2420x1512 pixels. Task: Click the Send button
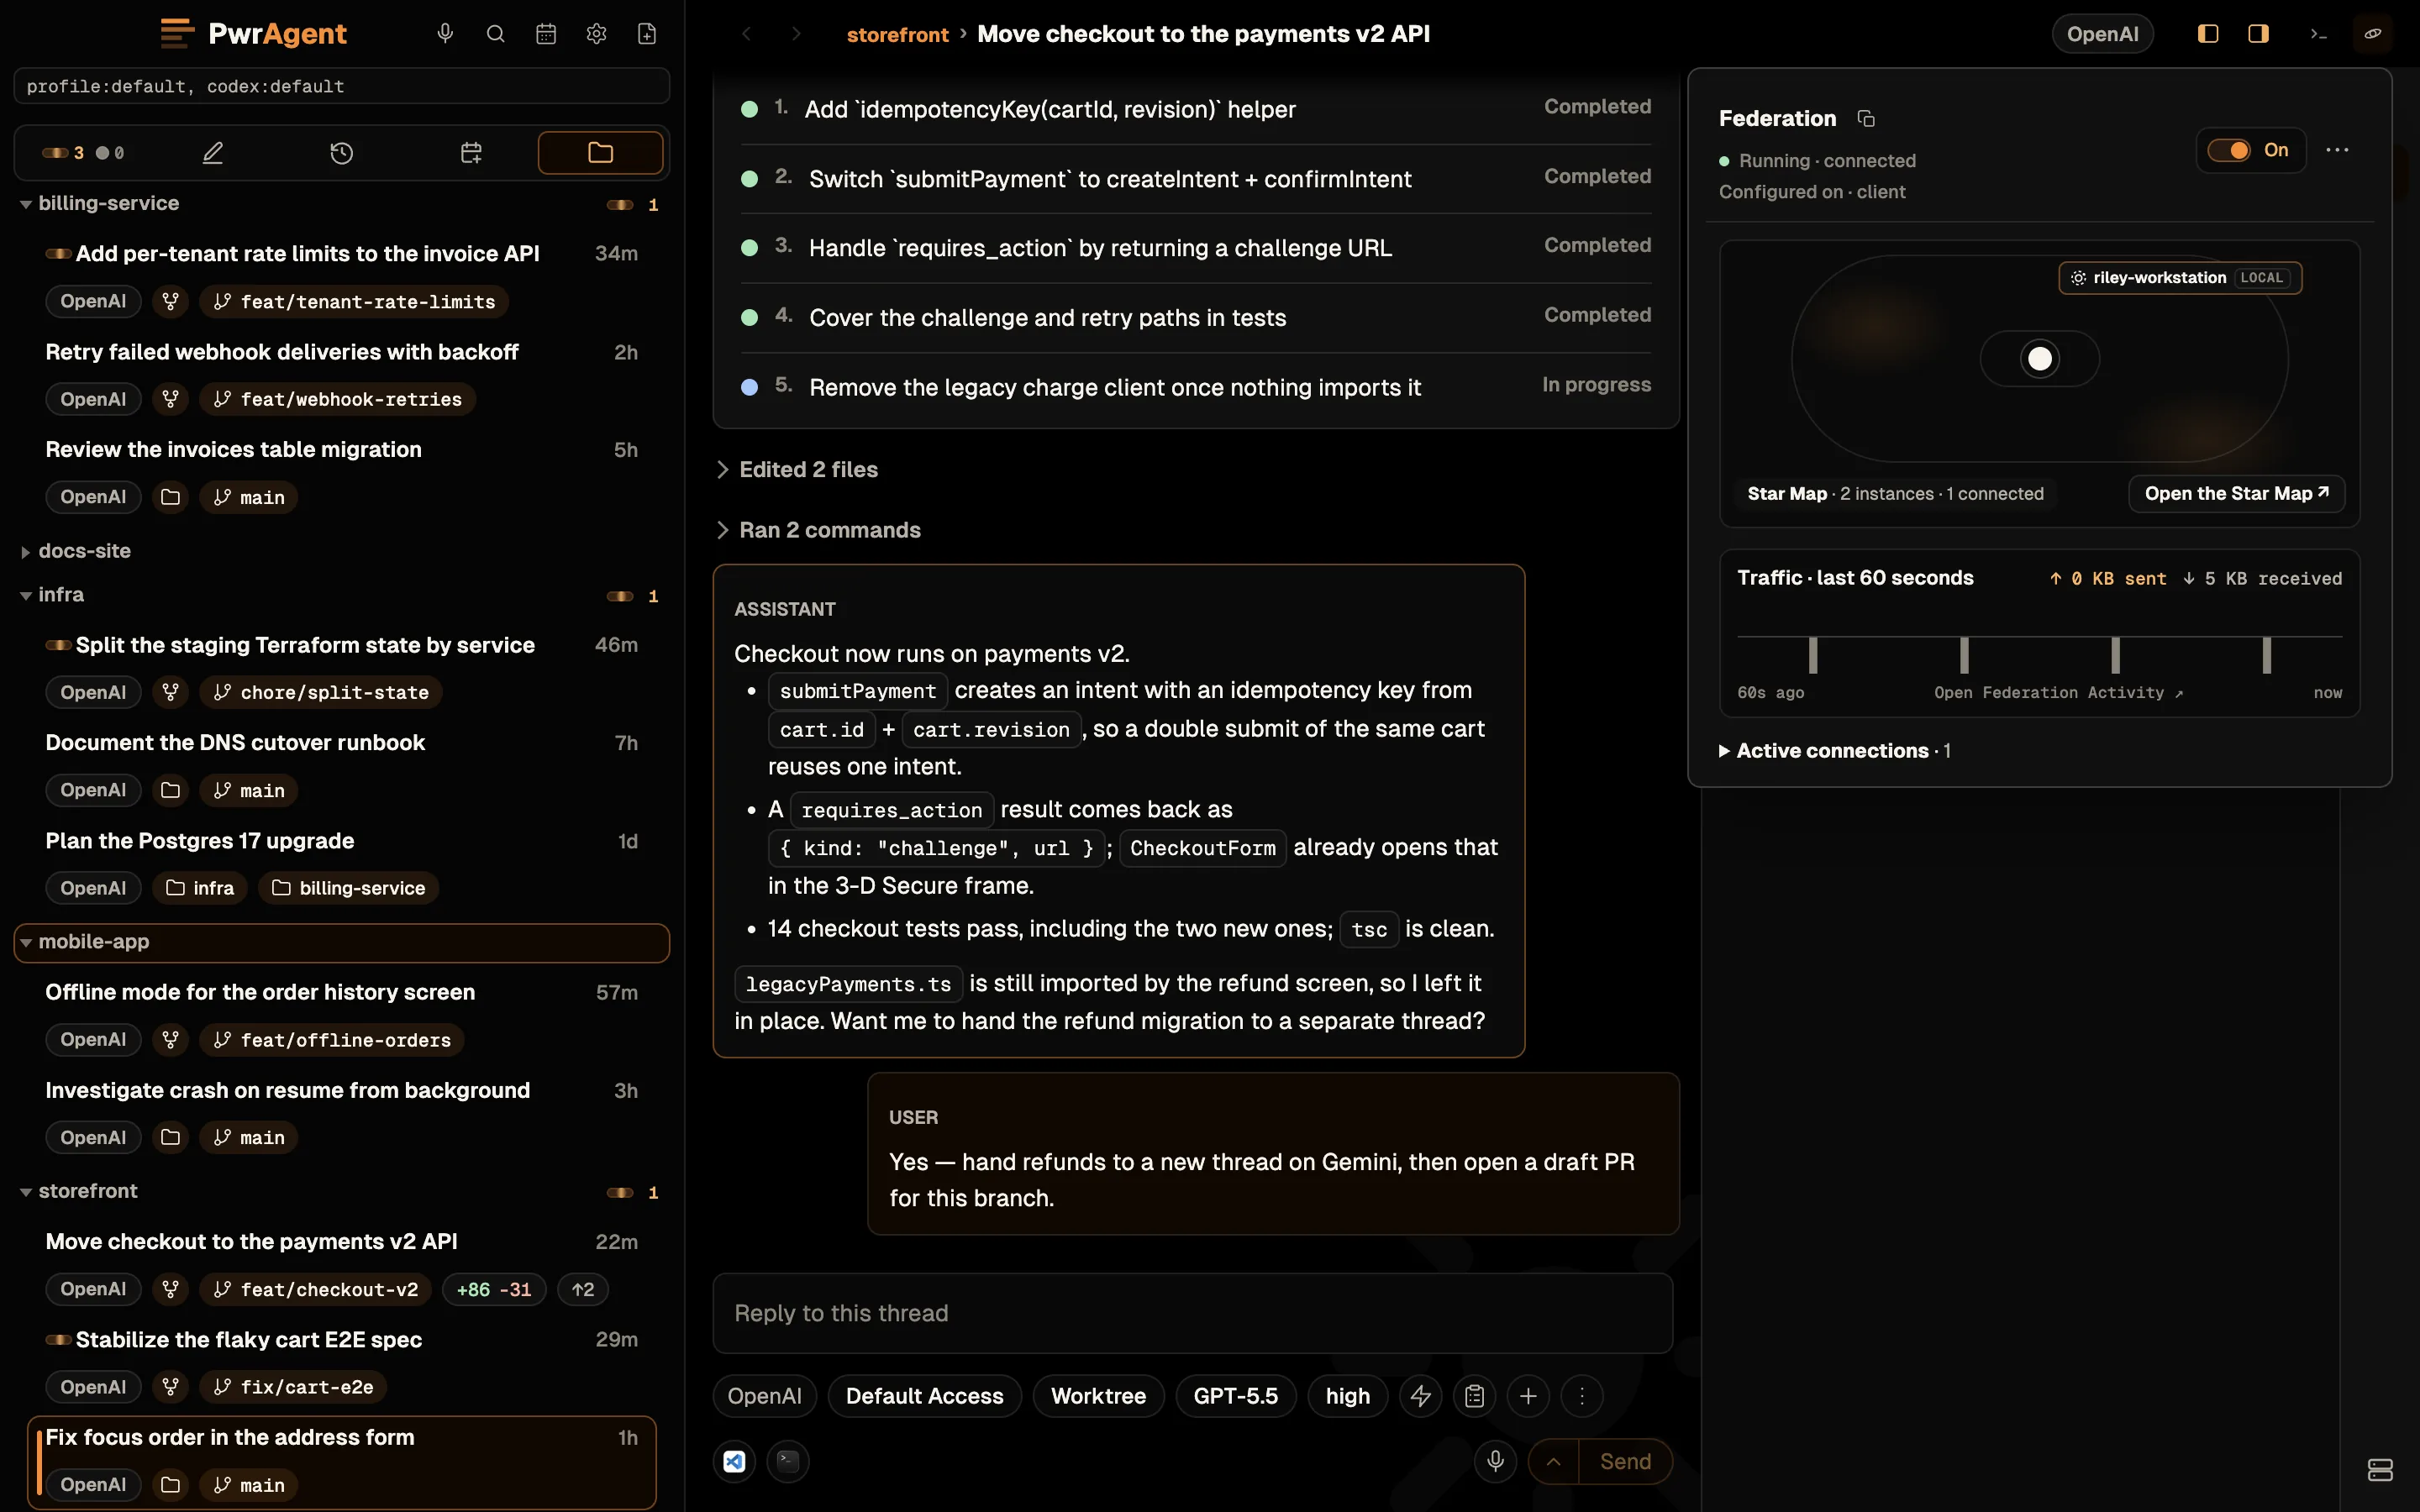pos(1625,1462)
